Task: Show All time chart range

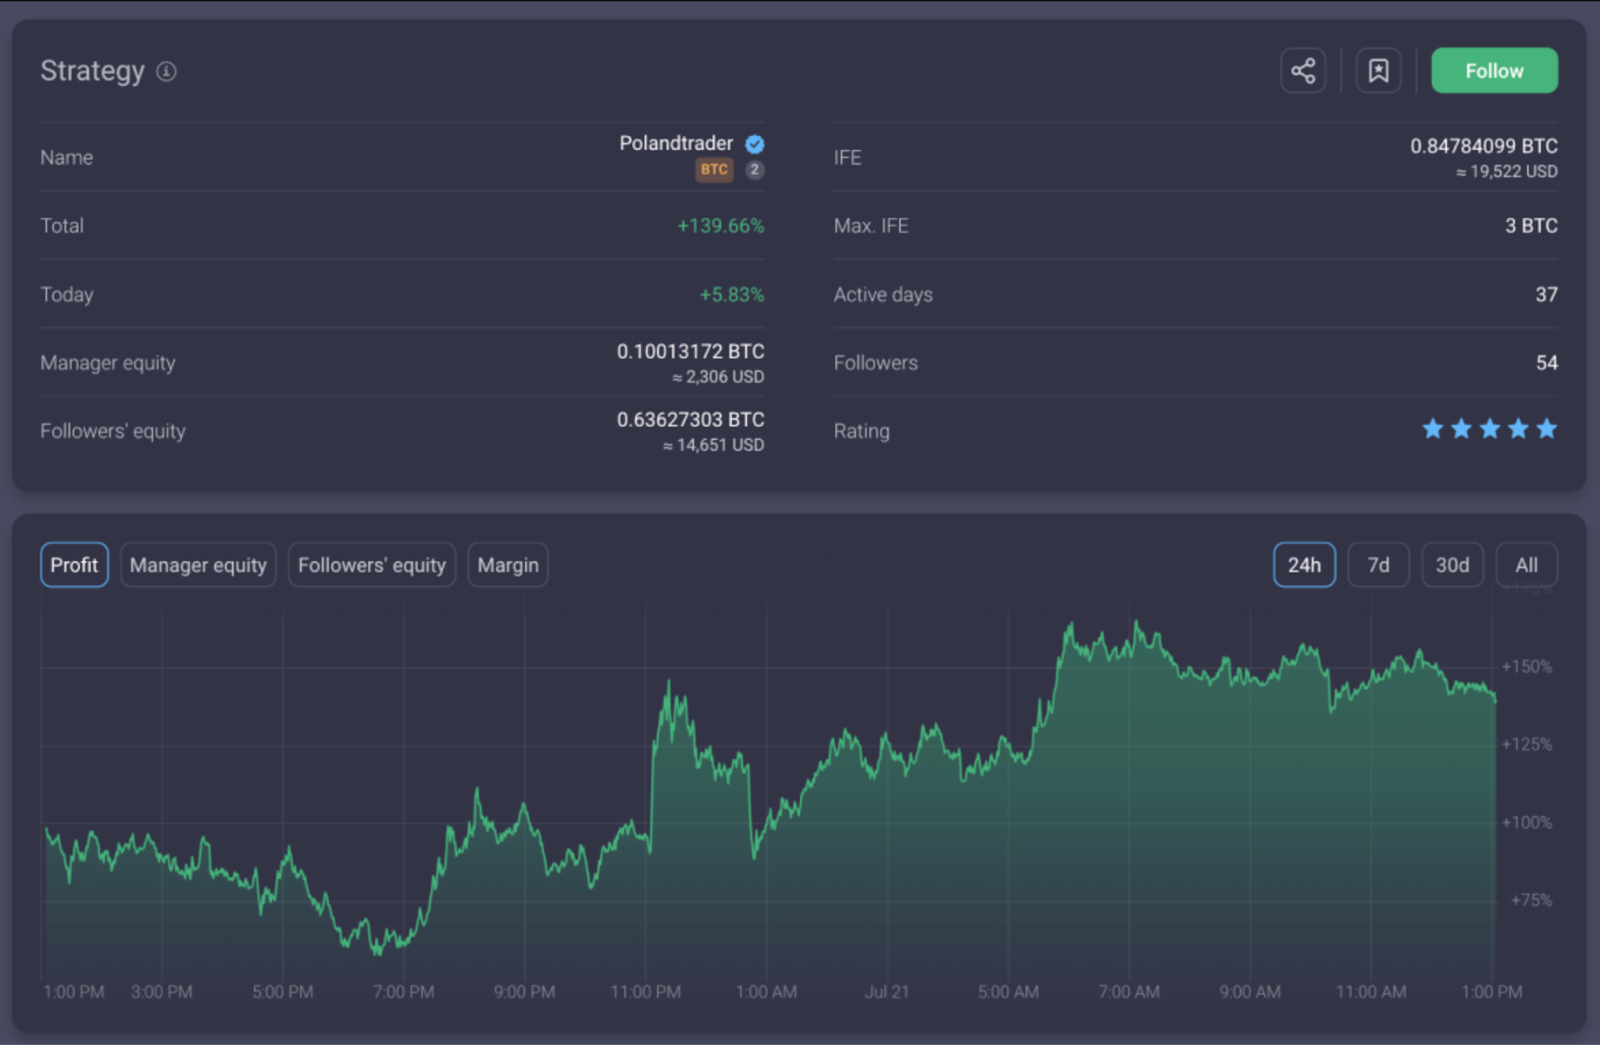Action: pyautogui.click(x=1526, y=565)
